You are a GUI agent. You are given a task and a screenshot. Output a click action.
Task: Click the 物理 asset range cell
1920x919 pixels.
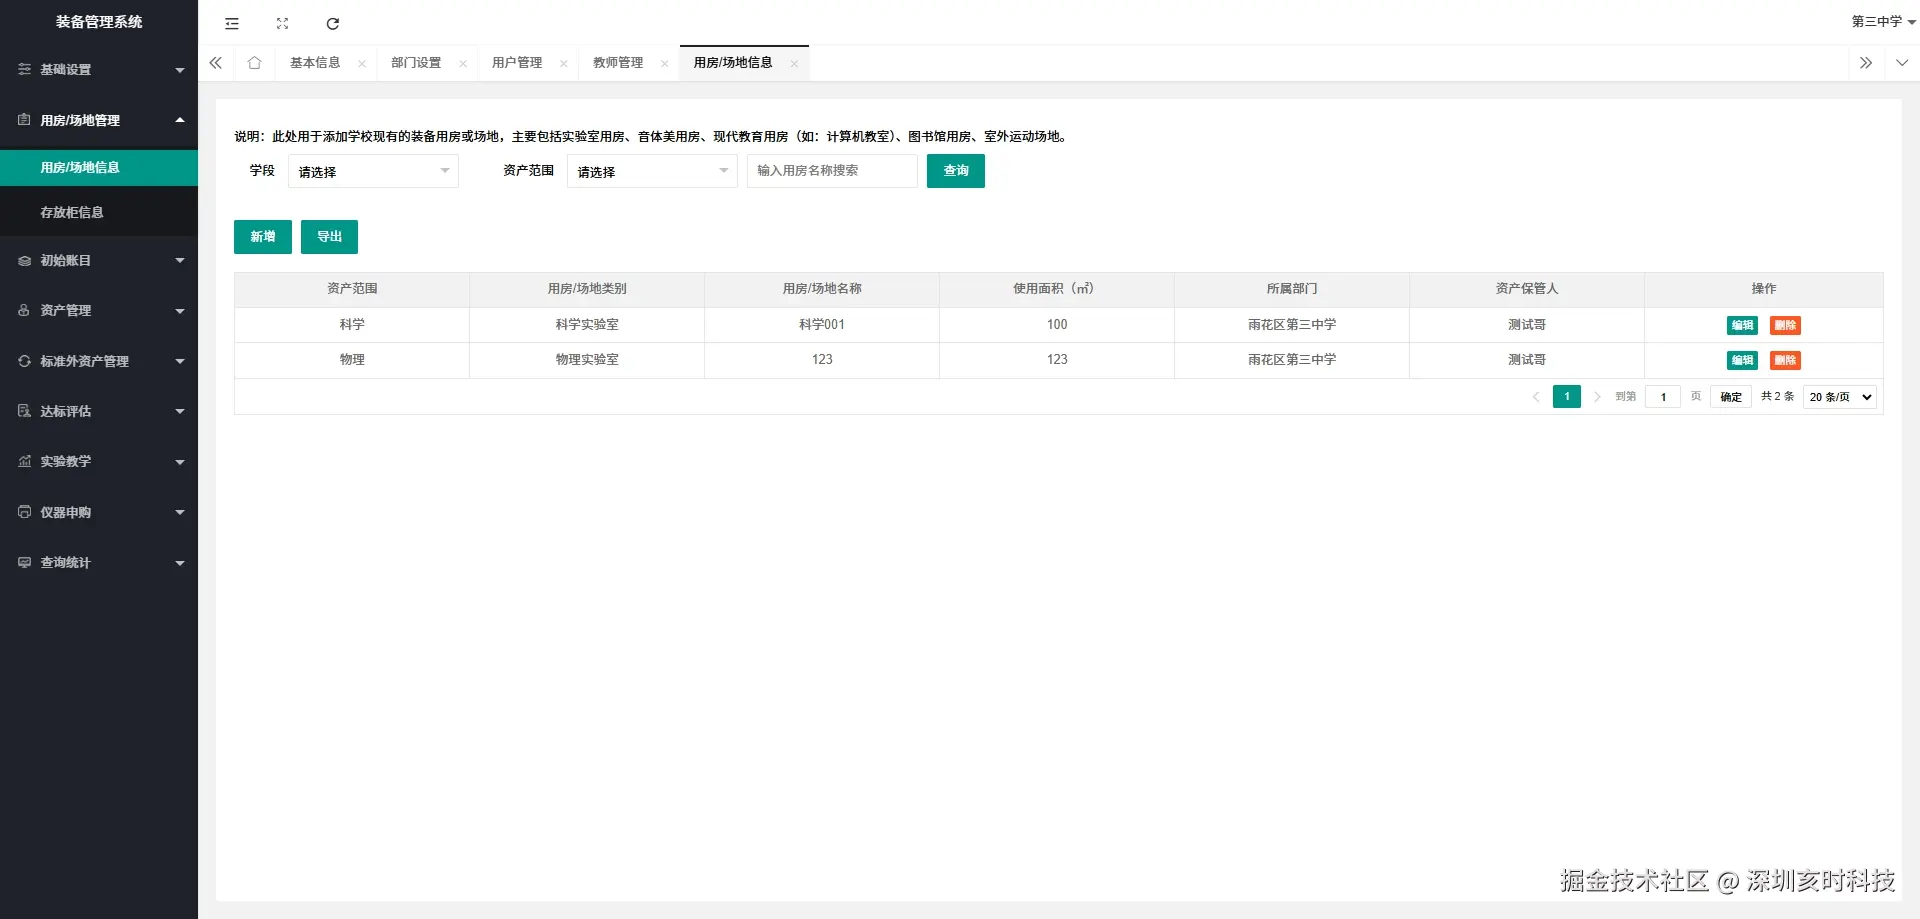click(352, 360)
